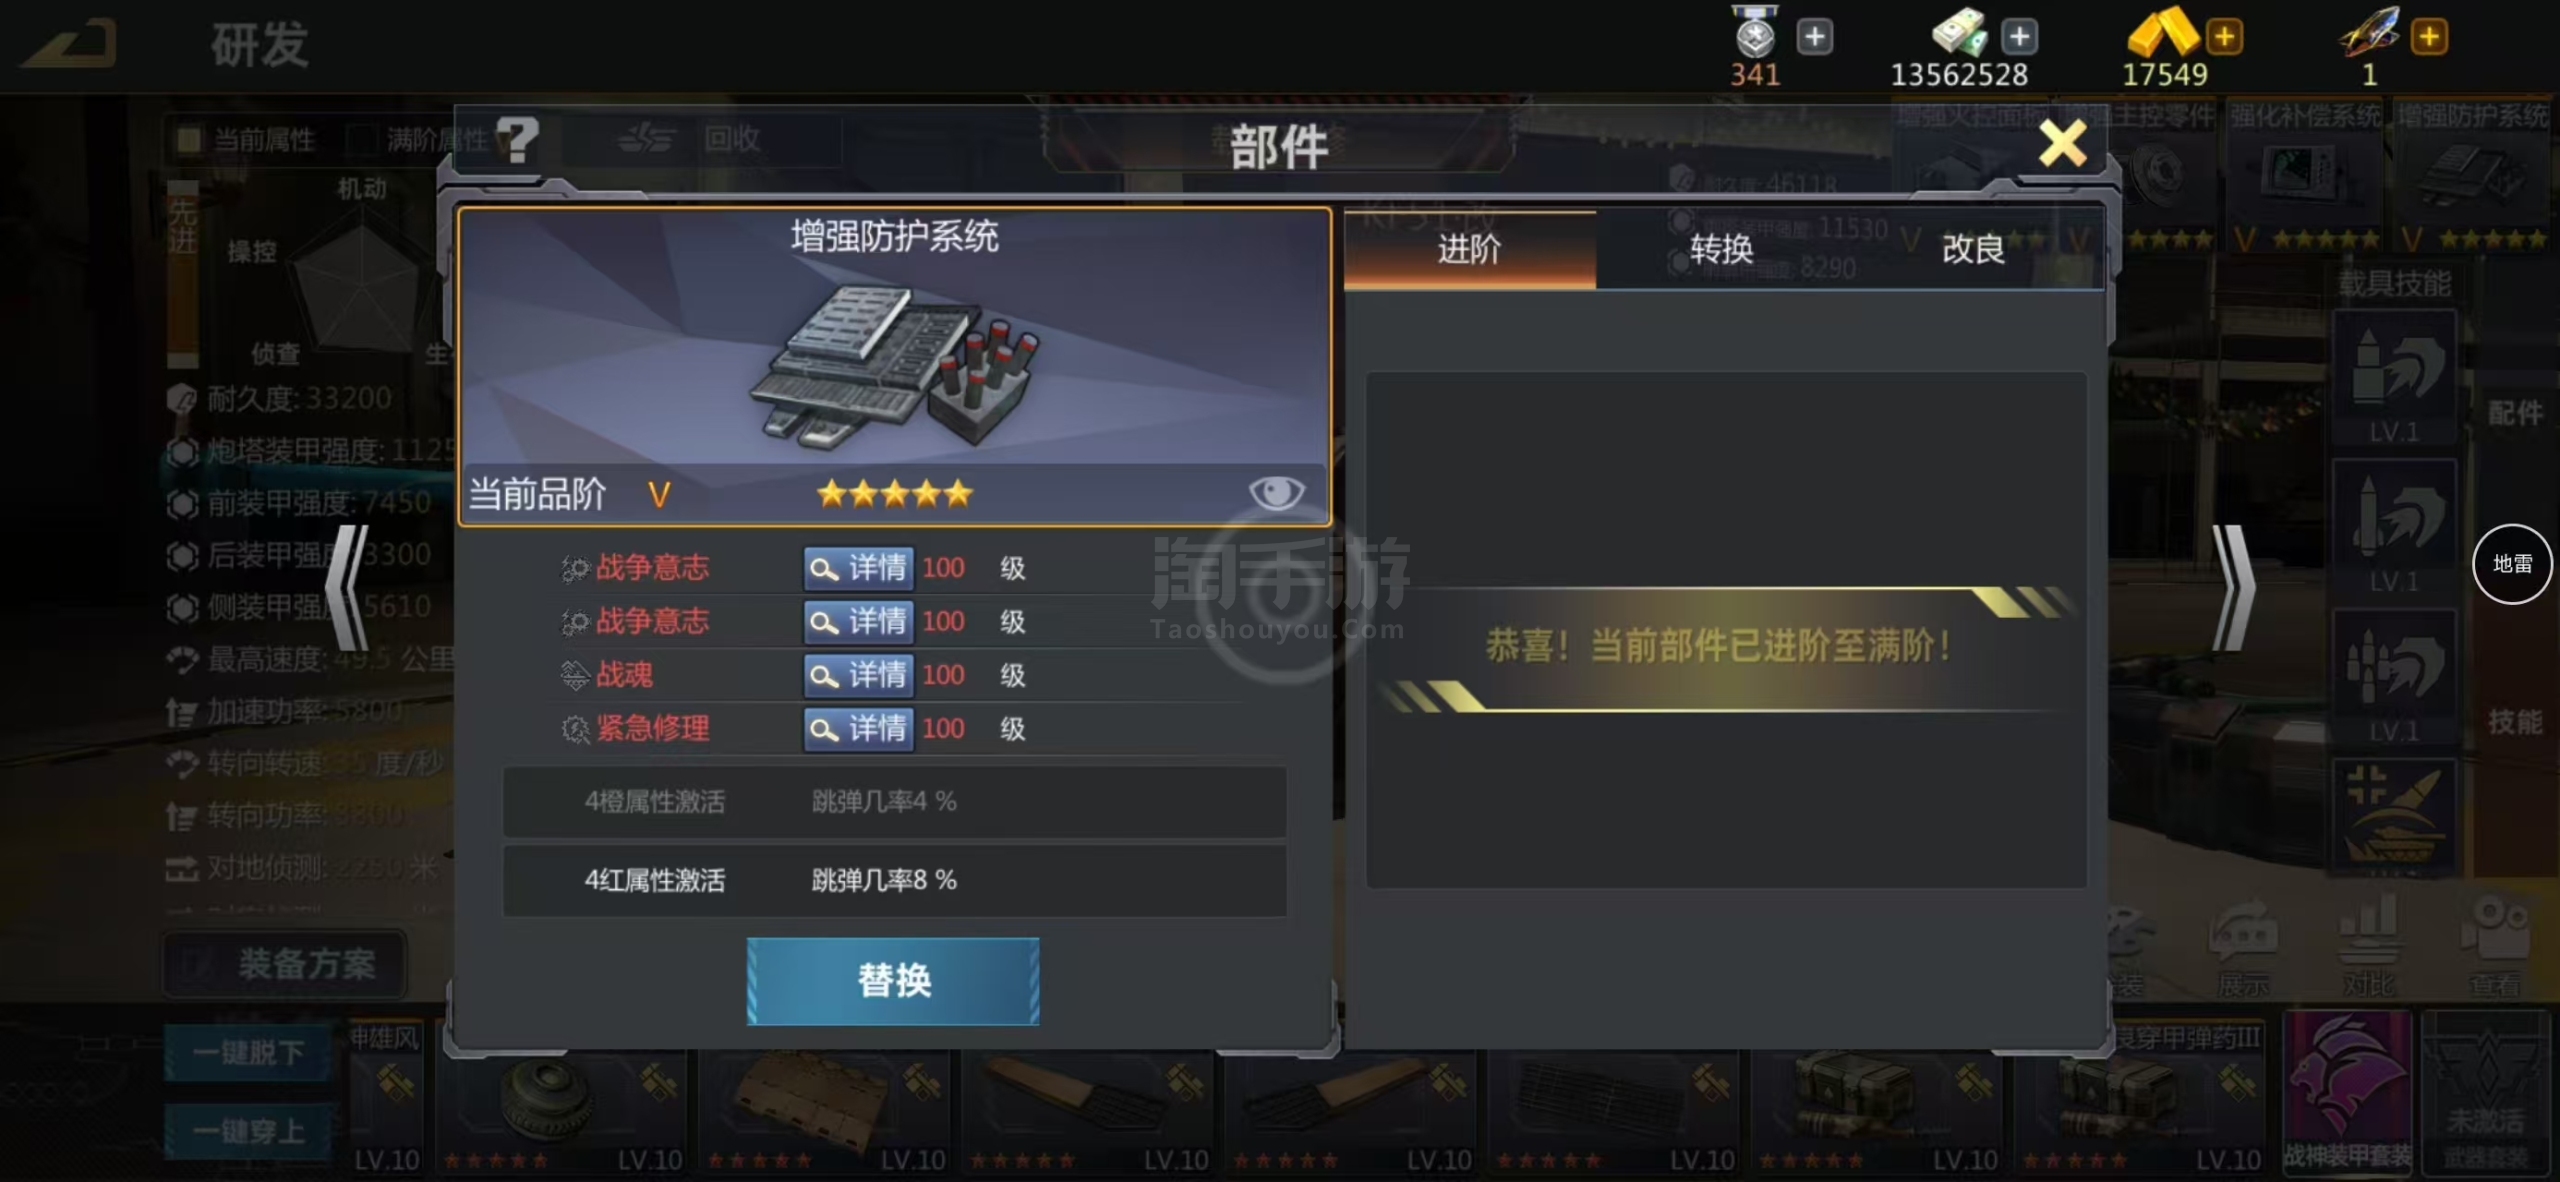Toggle the eye visibility icon

[1276, 492]
